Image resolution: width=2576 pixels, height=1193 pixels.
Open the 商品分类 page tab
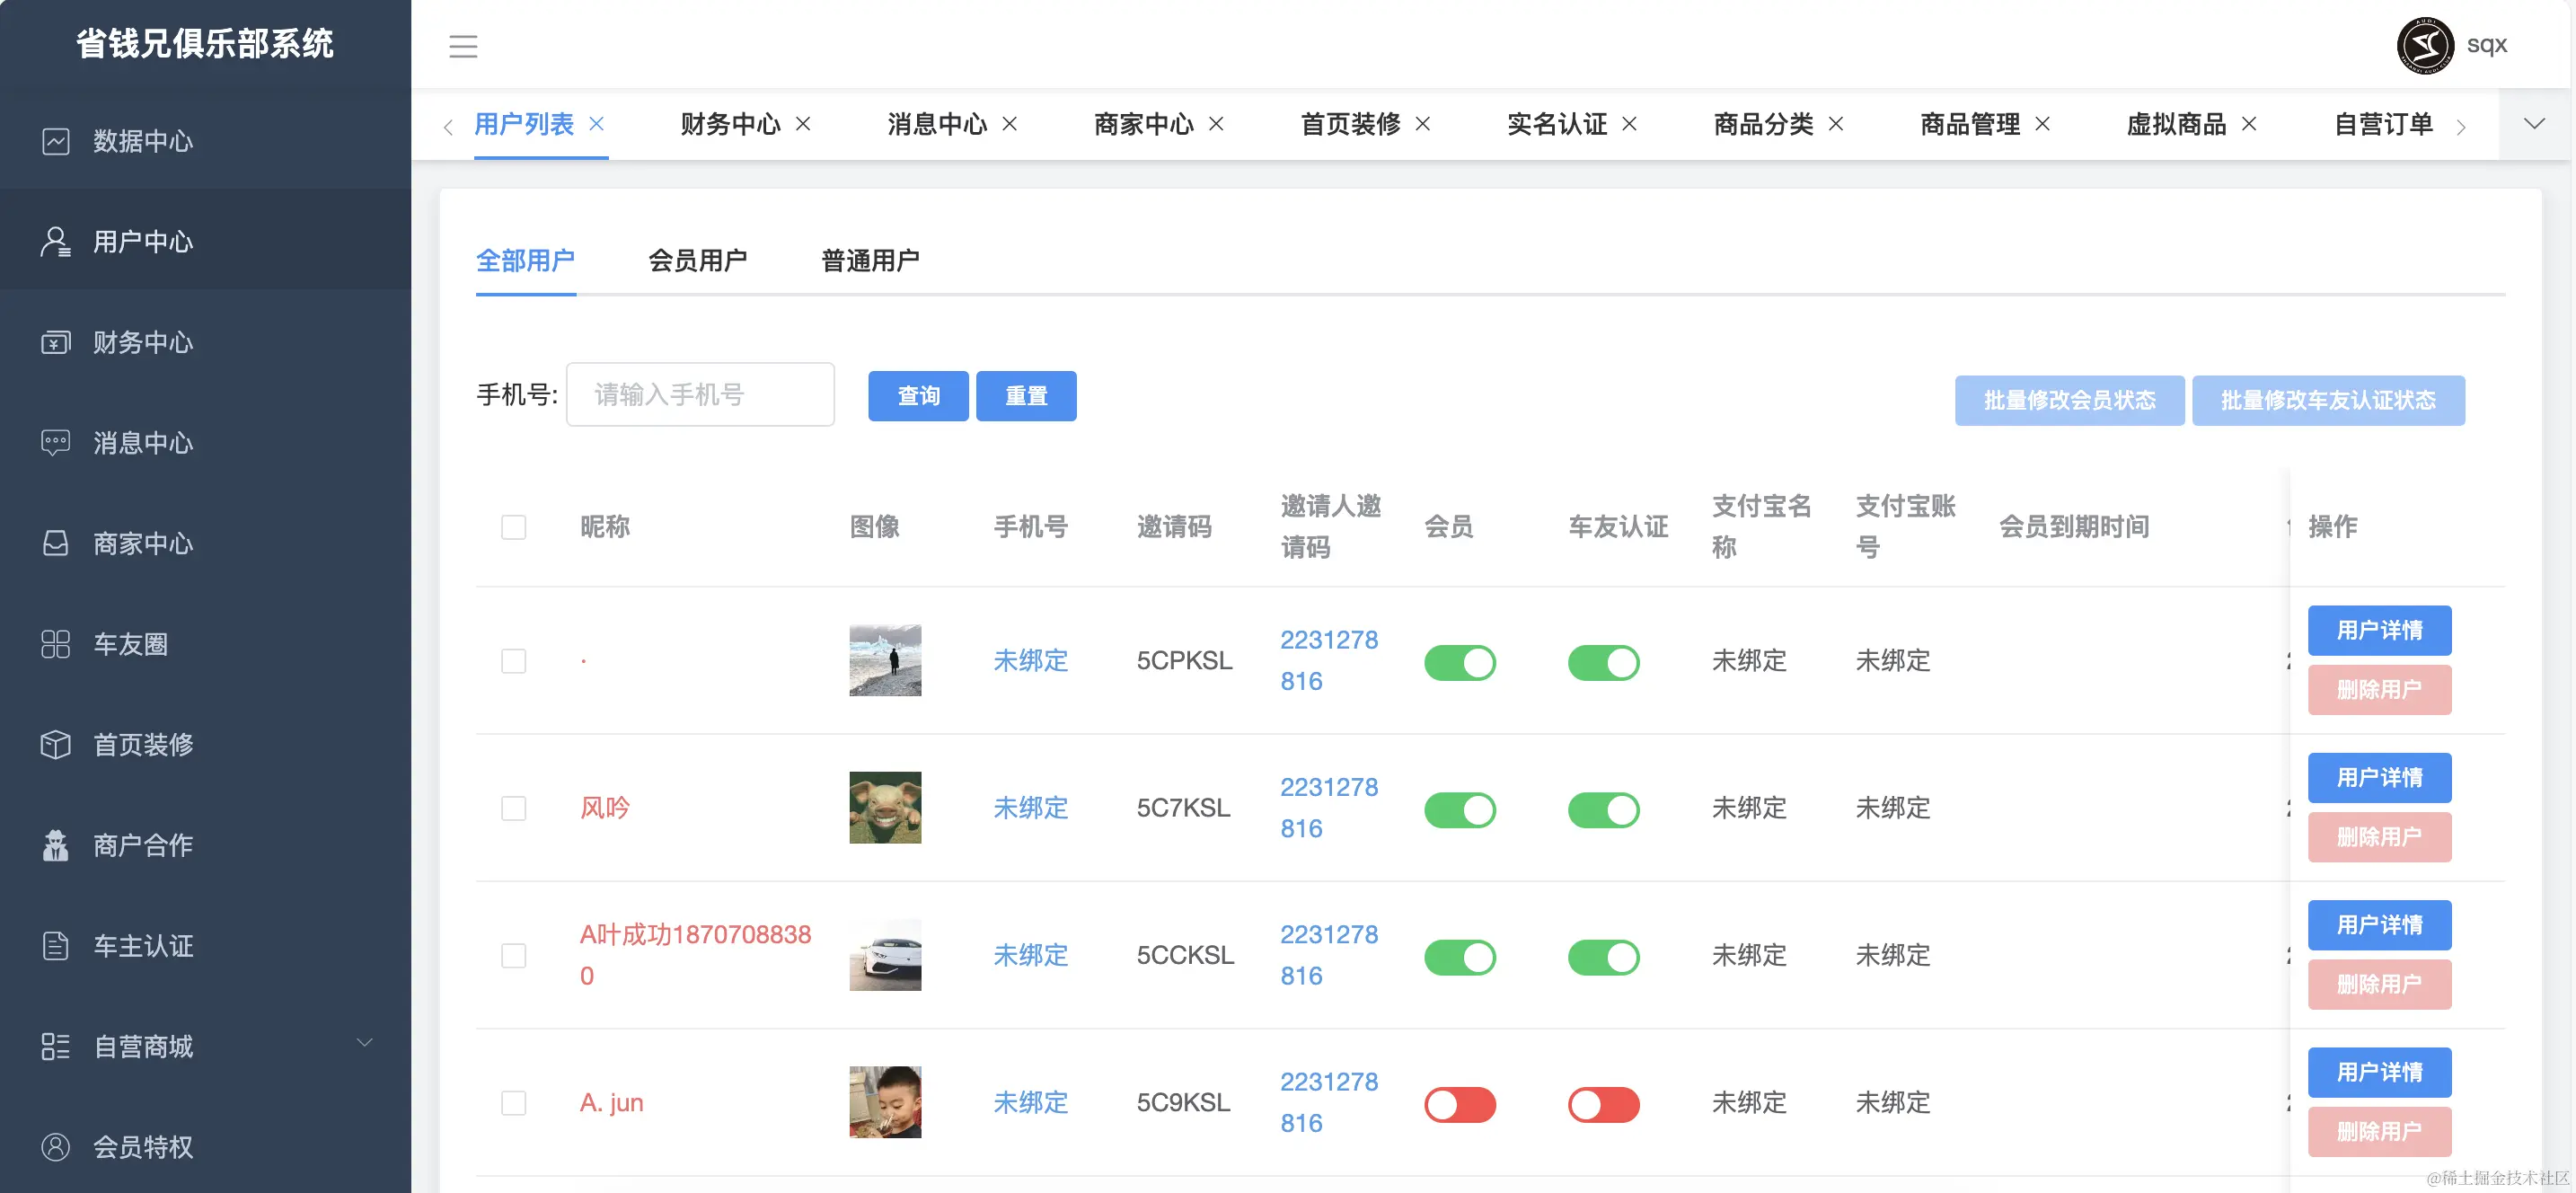1762,124
